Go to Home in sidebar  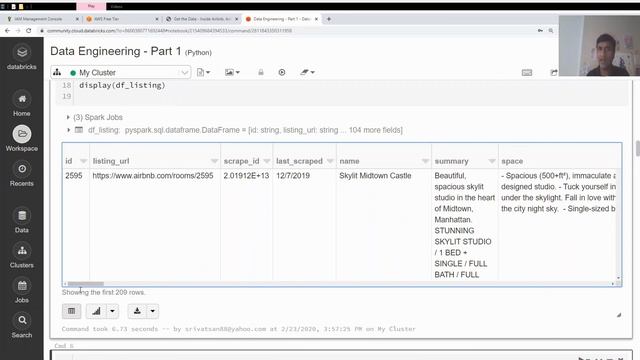22,104
